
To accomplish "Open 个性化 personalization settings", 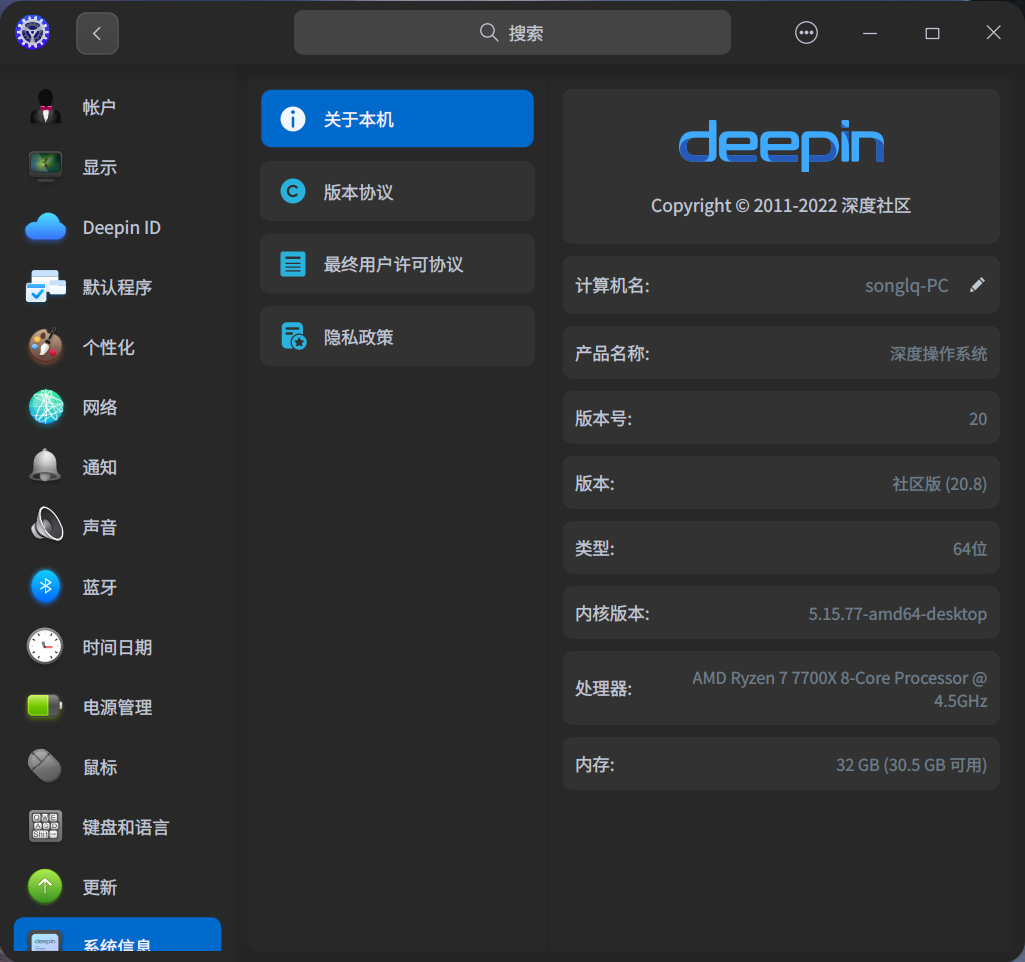I will pos(108,347).
